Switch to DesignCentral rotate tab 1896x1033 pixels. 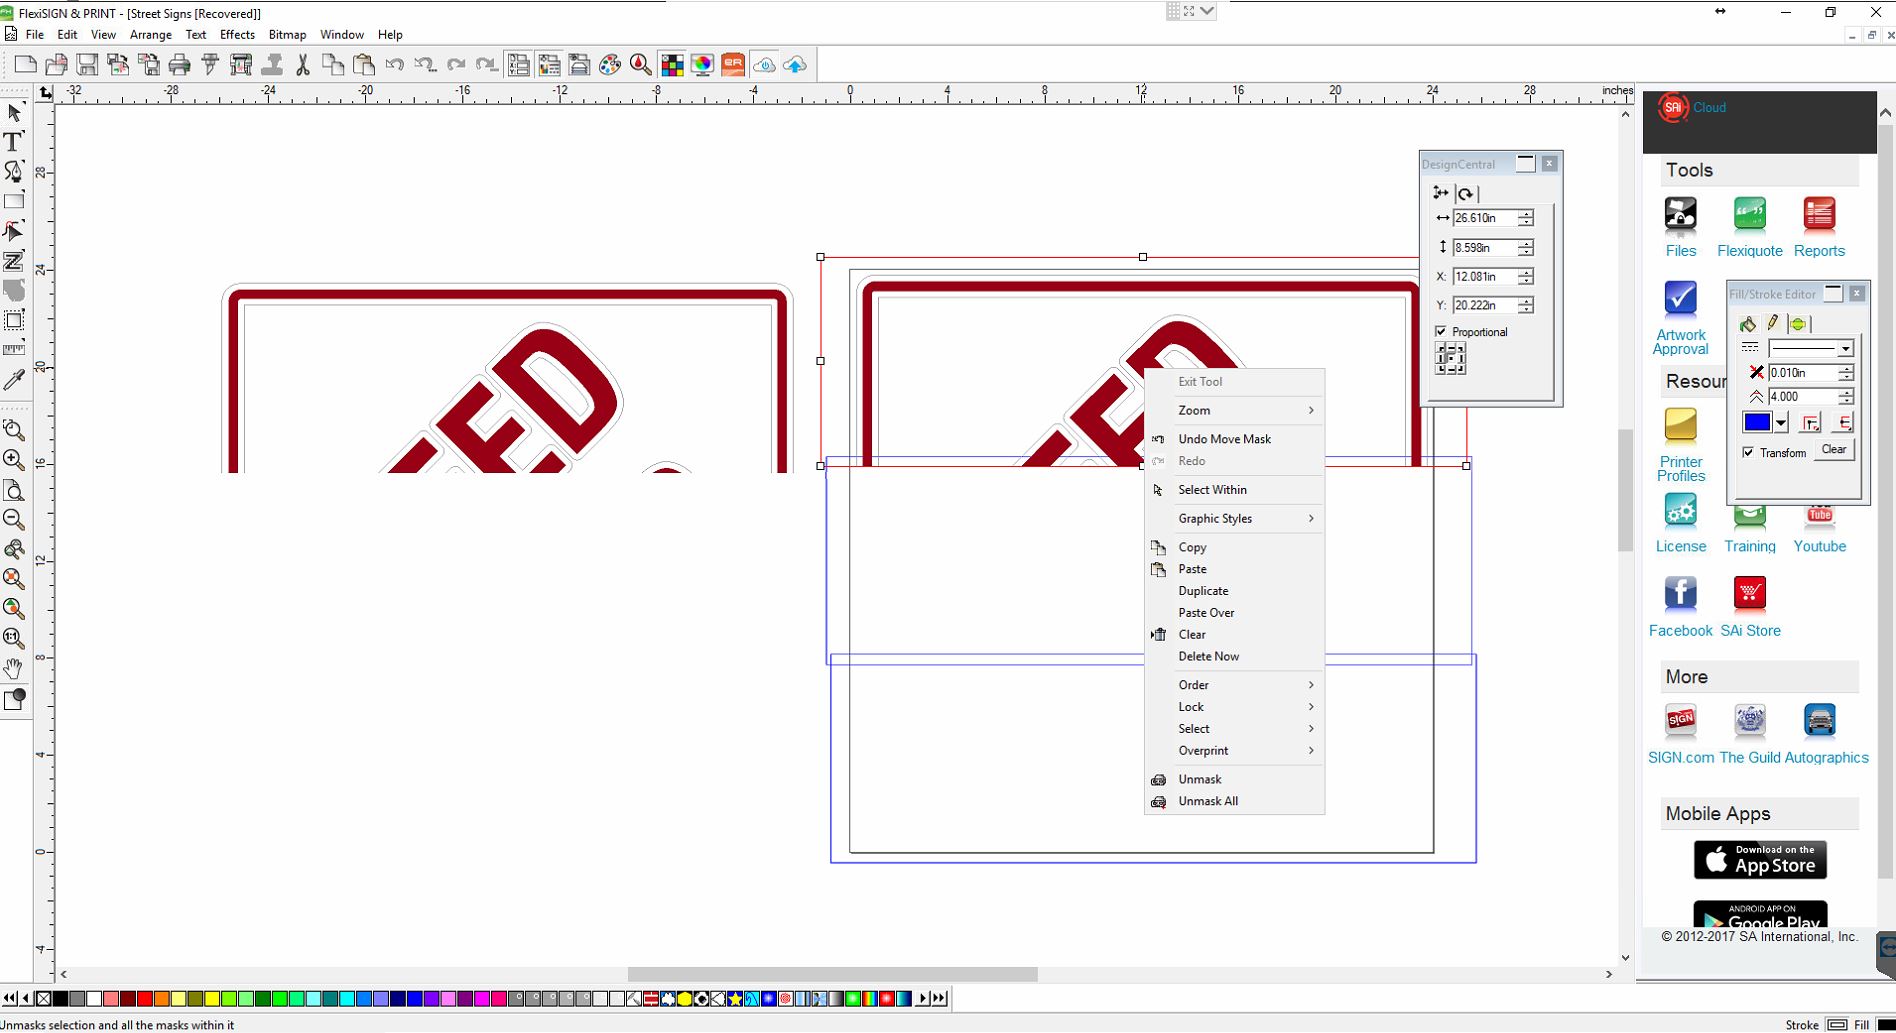(x=1466, y=194)
